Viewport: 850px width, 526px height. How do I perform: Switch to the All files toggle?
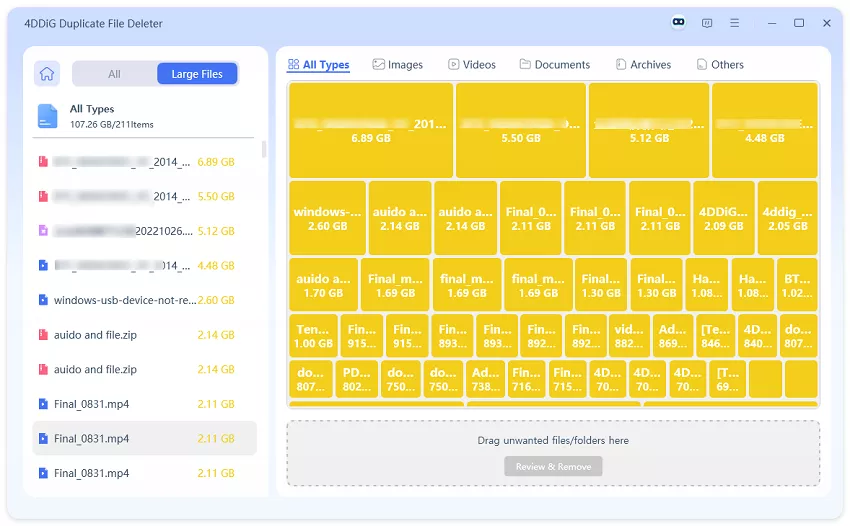point(114,74)
